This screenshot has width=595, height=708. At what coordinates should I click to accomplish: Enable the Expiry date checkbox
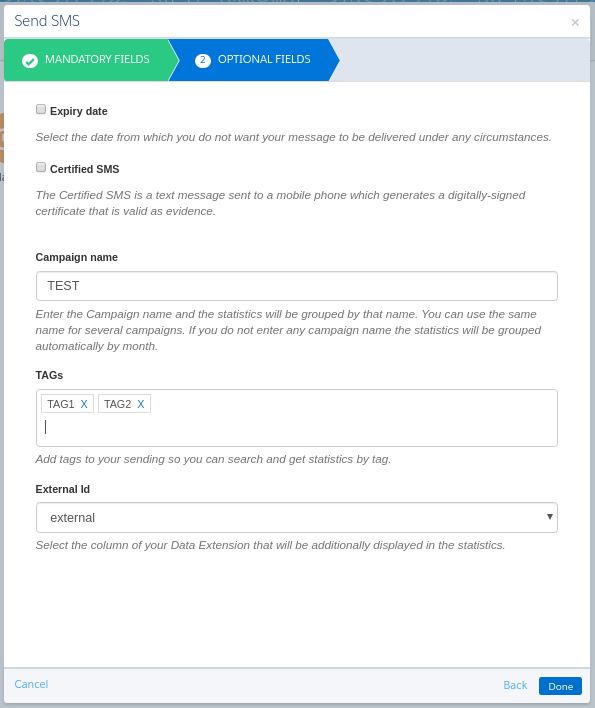pos(41,109)
